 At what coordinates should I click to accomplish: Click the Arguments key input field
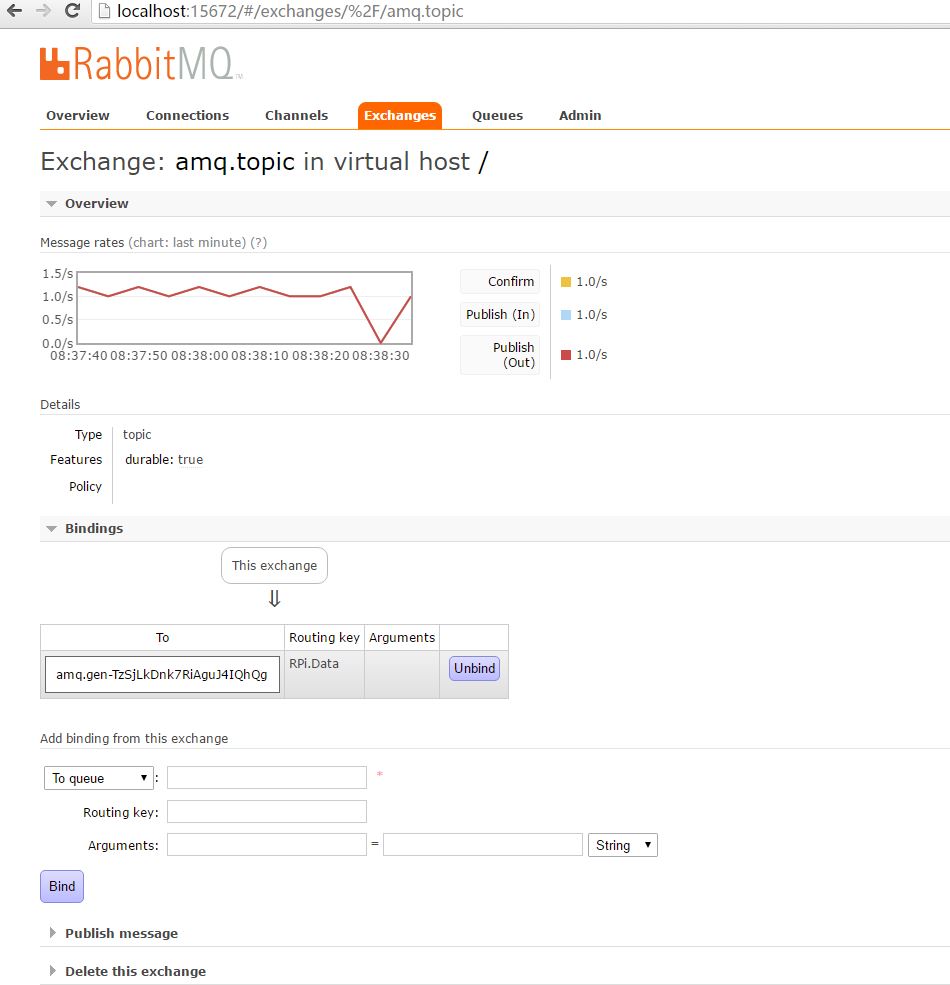click(267, 845)
